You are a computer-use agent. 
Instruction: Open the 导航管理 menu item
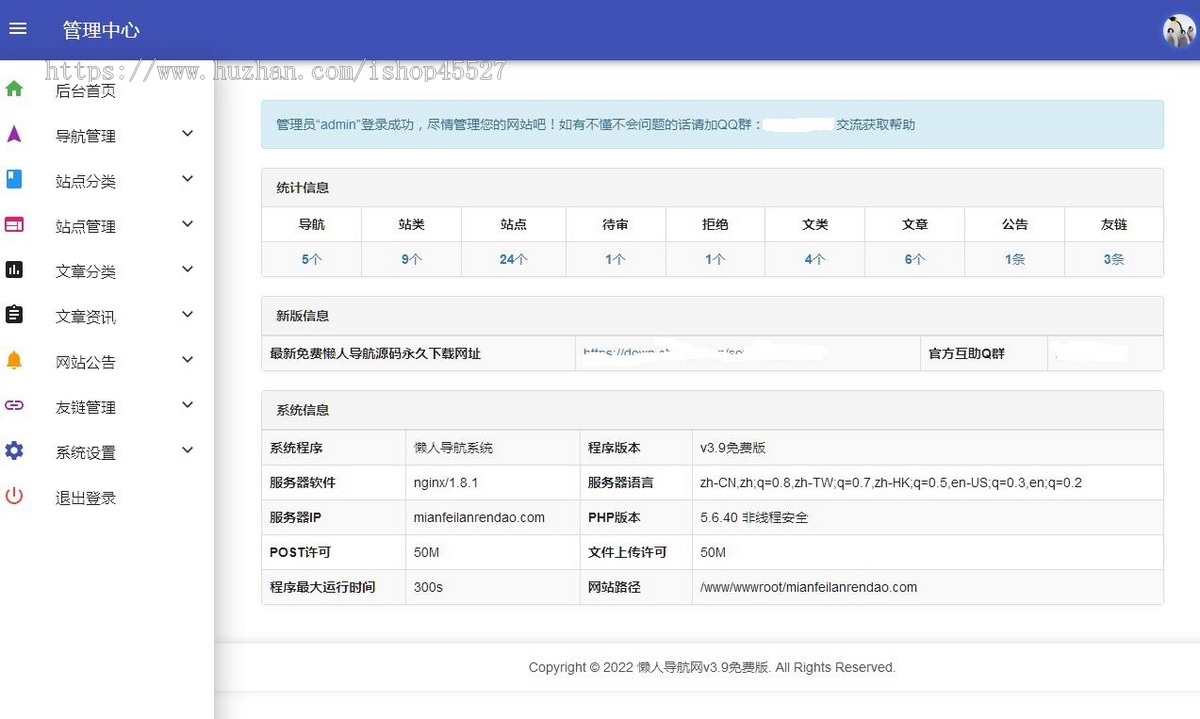tap(86, 136)
